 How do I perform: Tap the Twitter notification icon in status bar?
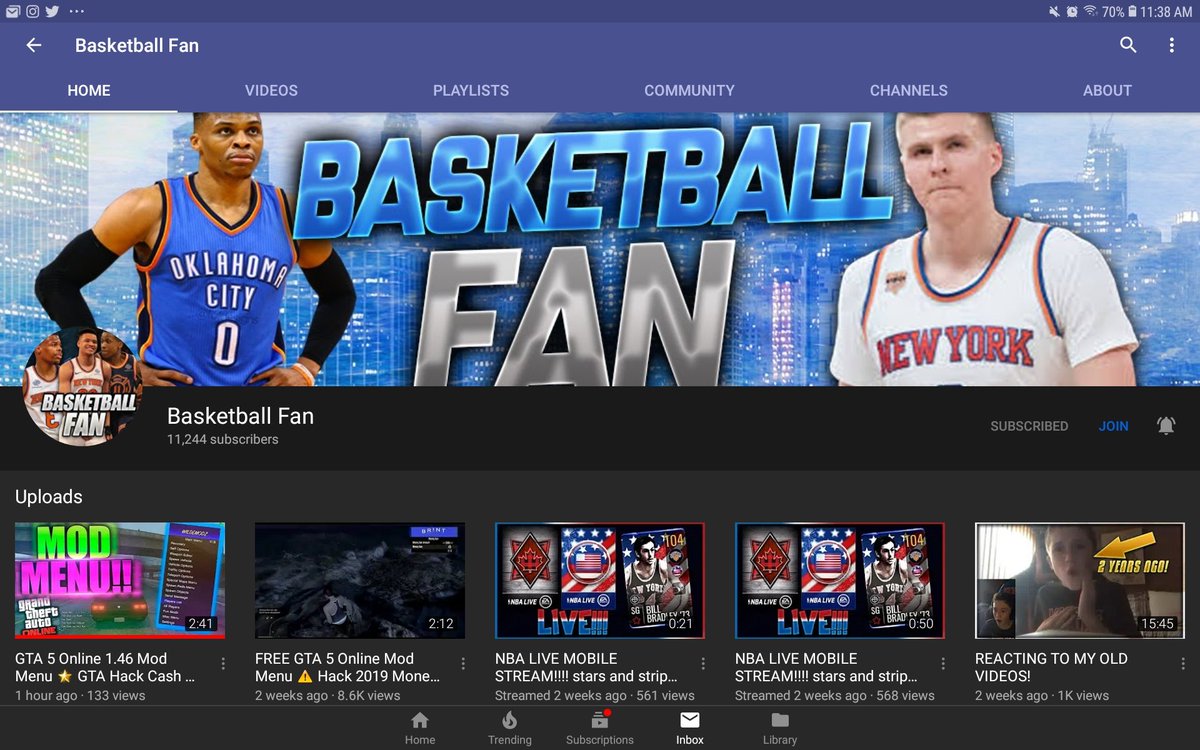(x=52, y=11)
